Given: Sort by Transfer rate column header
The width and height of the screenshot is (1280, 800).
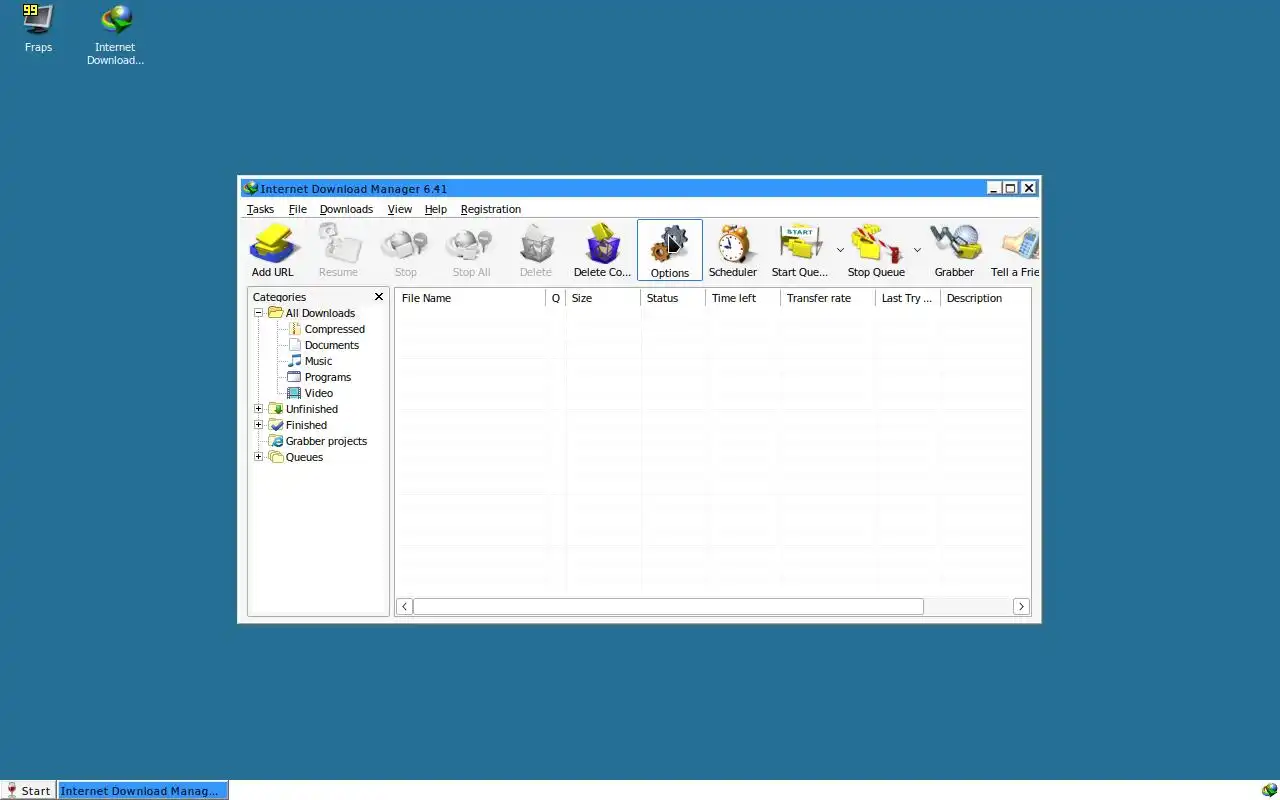Looking at the screenshot, I should (x=828, y=298).
